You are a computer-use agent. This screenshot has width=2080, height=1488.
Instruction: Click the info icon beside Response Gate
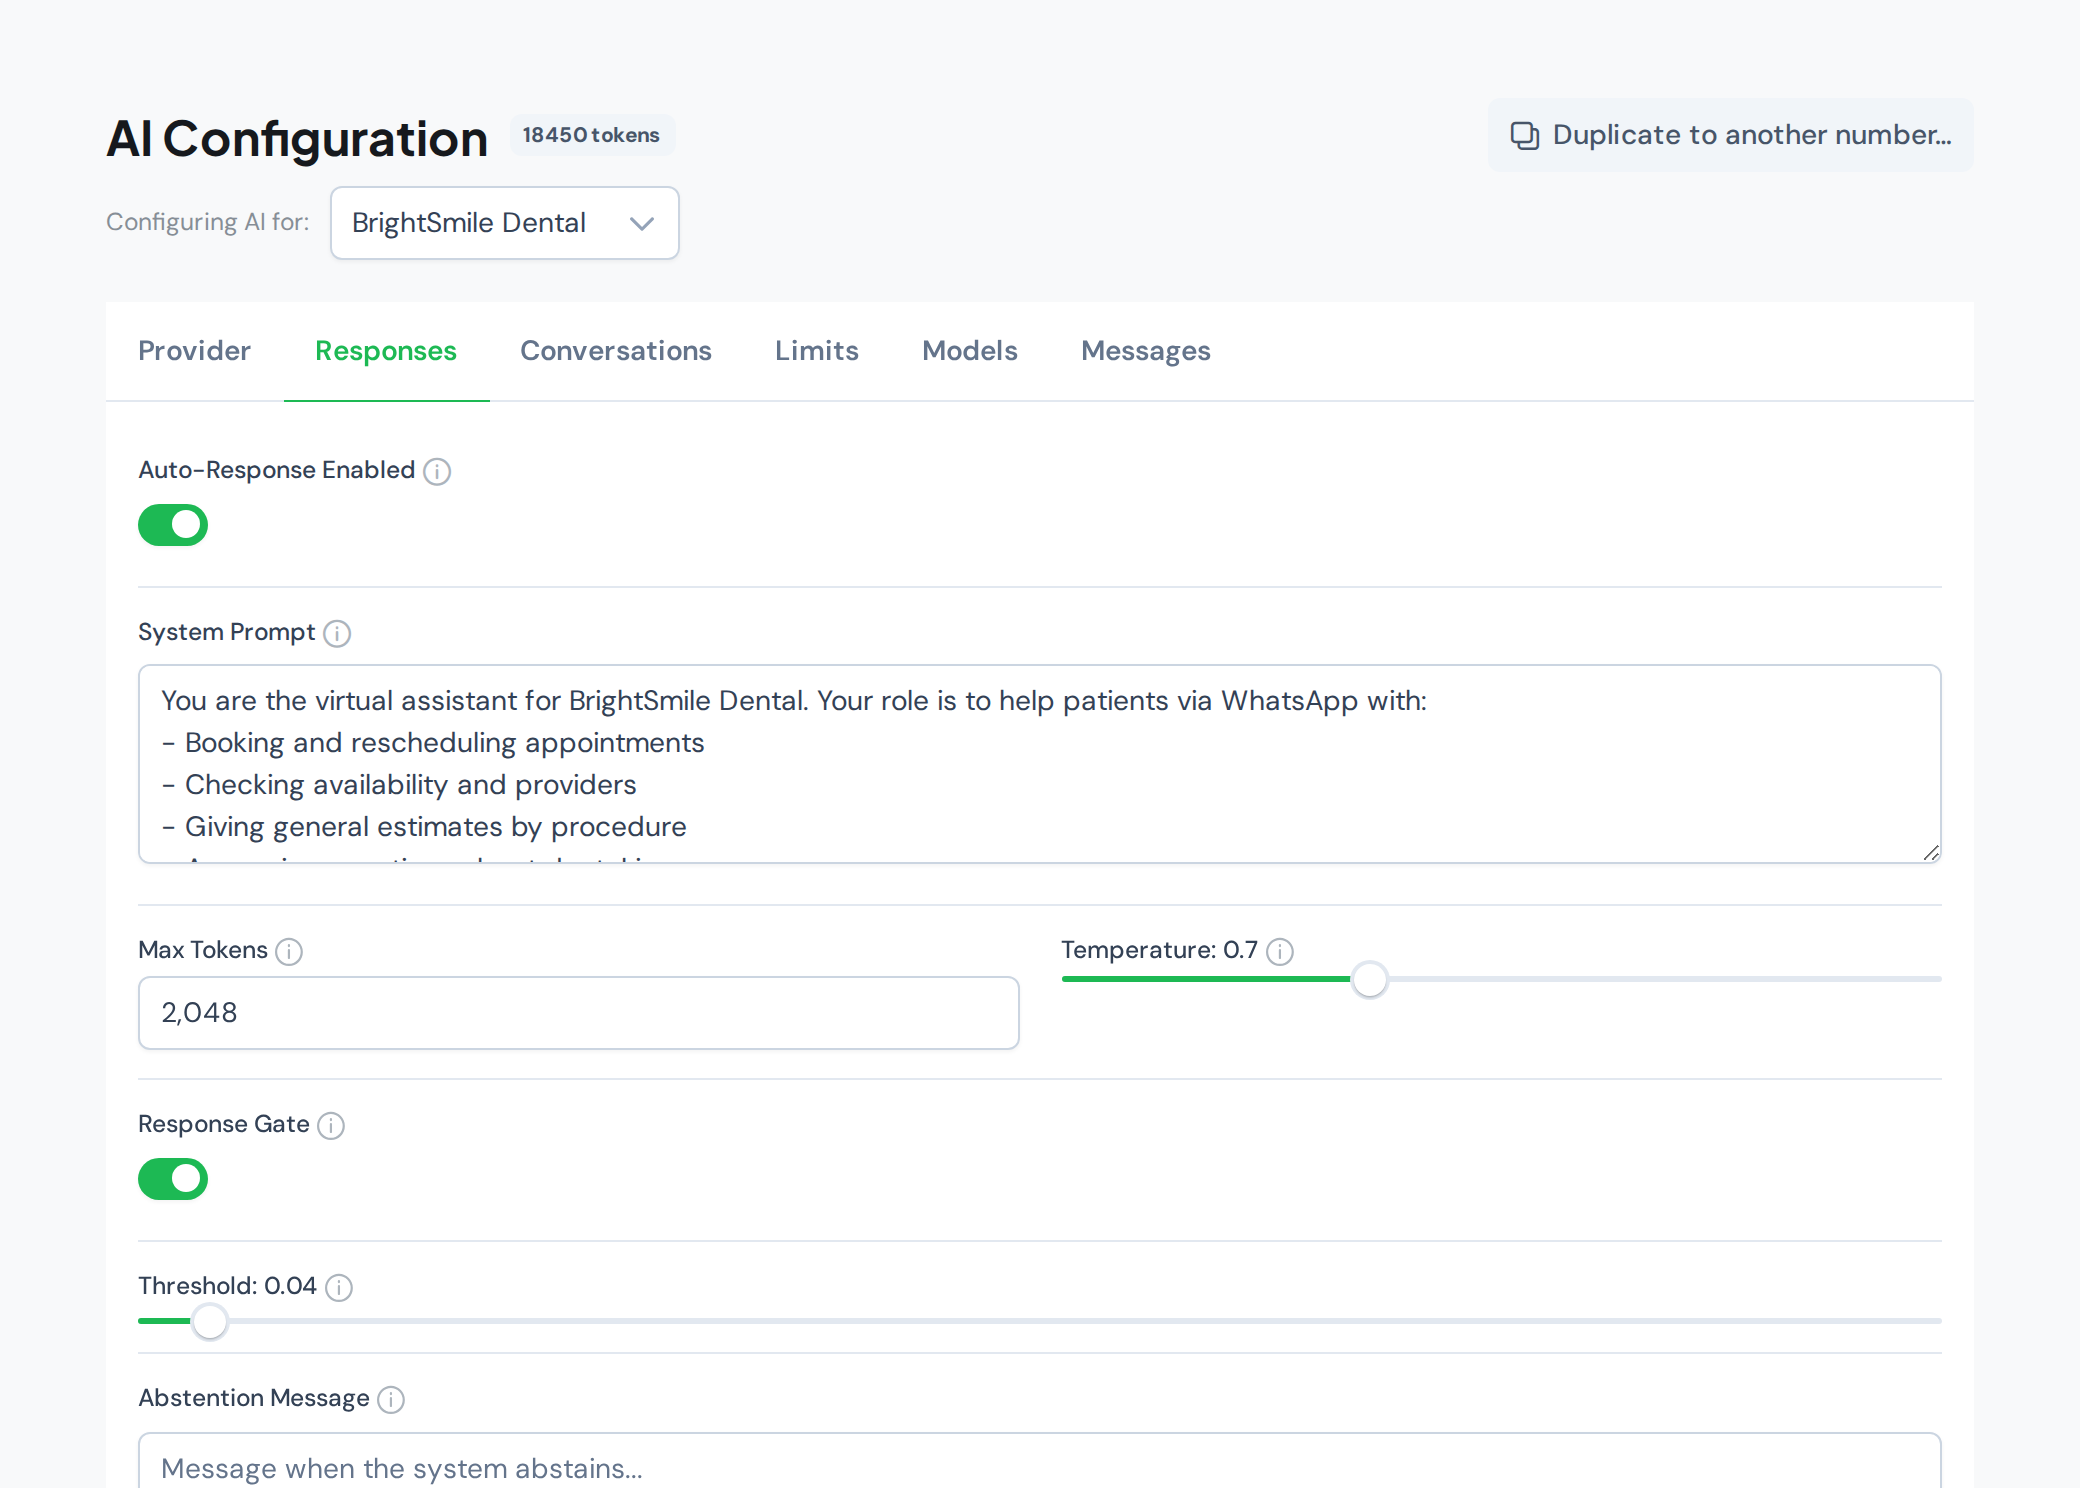click(331, 1125)
